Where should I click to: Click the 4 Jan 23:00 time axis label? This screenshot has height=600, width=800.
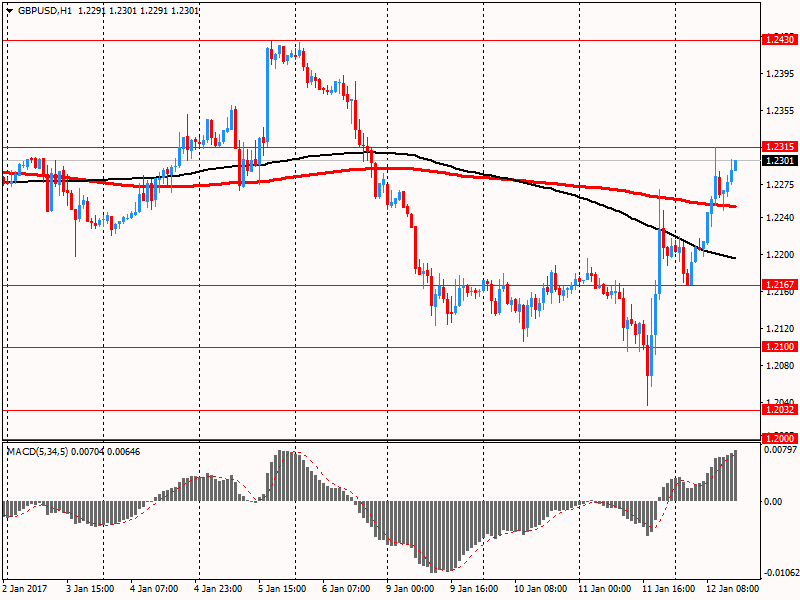click(218, 589)
